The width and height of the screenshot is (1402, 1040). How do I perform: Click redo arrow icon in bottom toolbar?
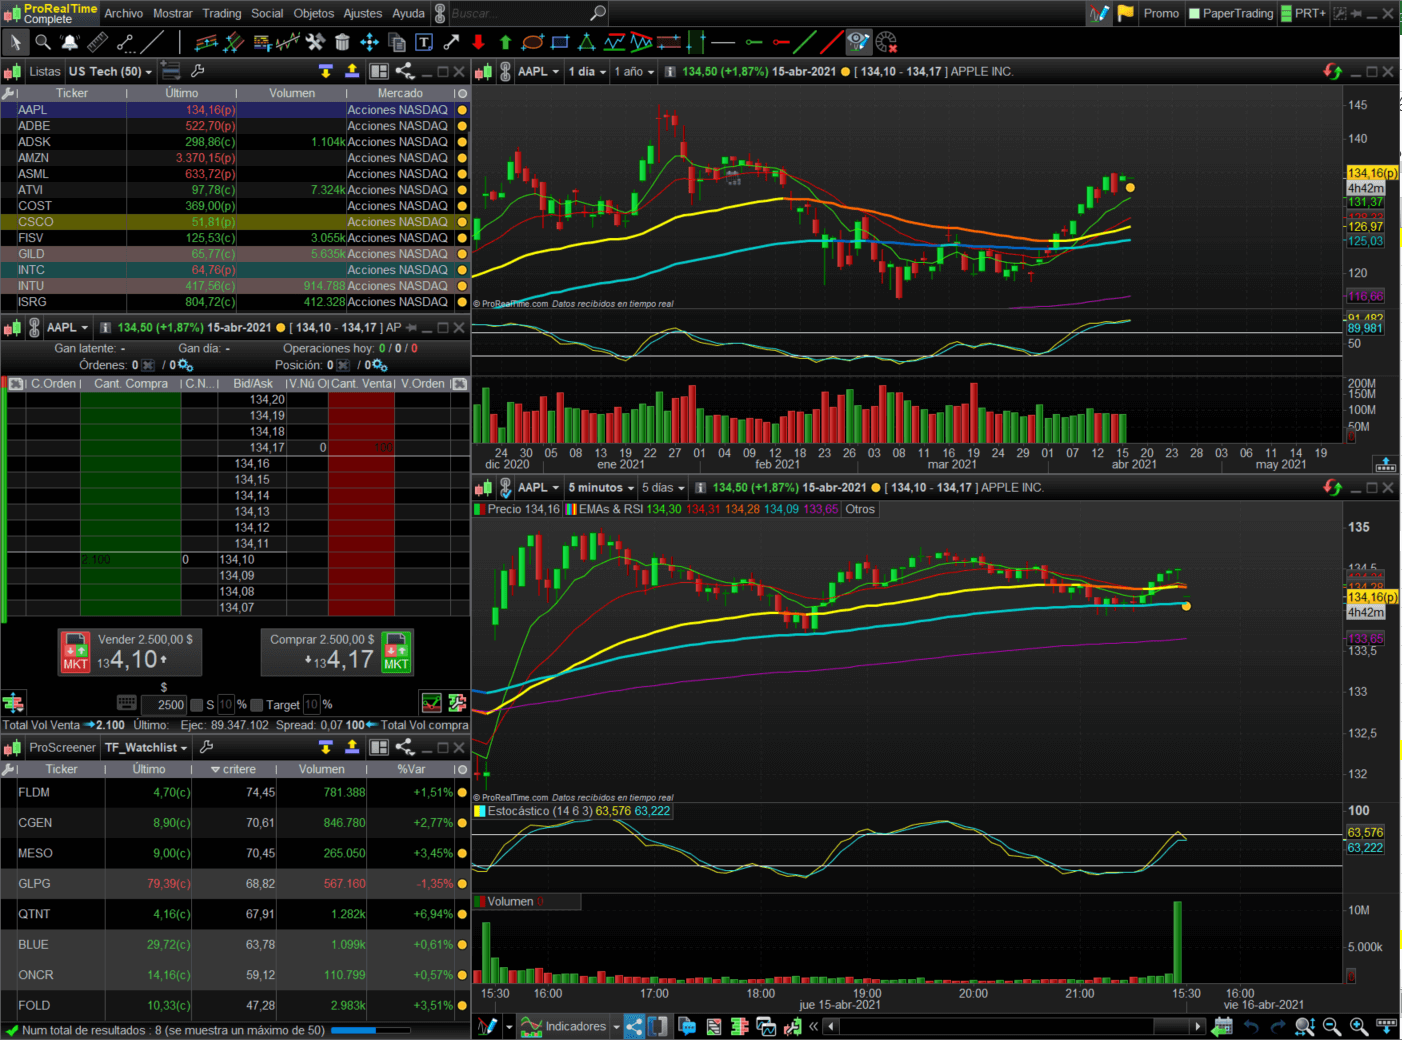[1278, 1026]
